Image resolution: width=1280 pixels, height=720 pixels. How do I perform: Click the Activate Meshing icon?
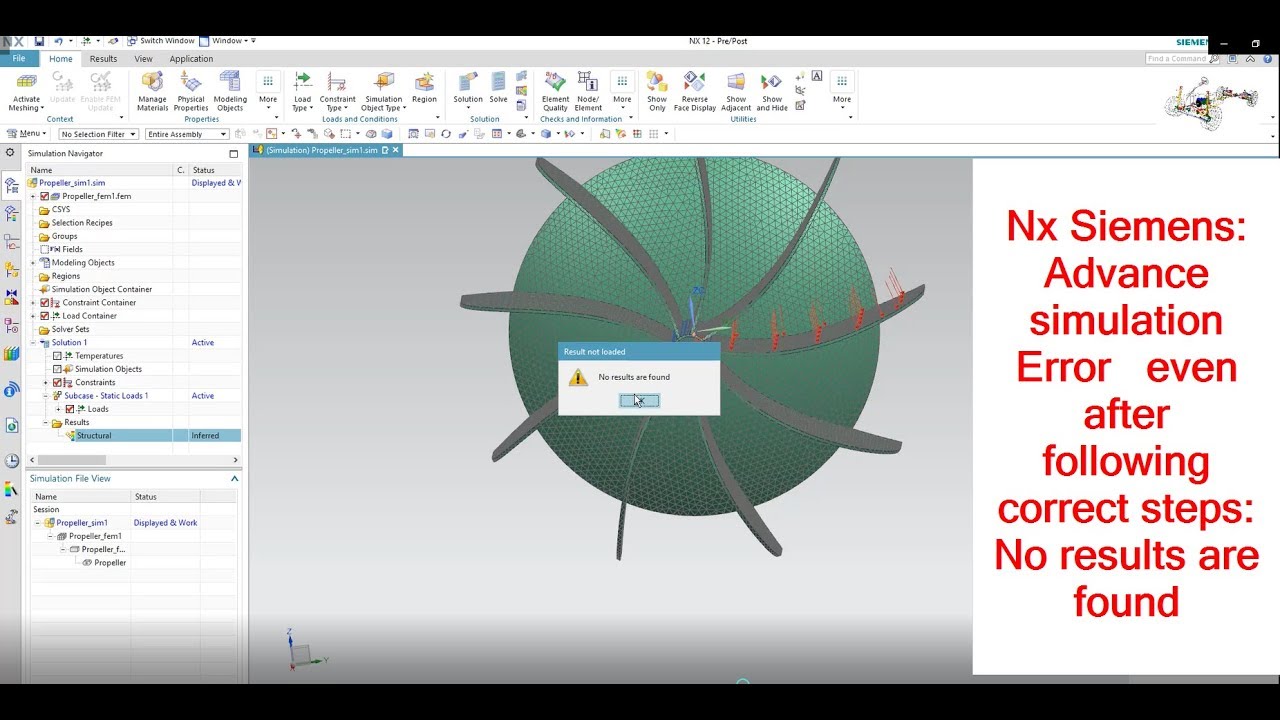26,82
